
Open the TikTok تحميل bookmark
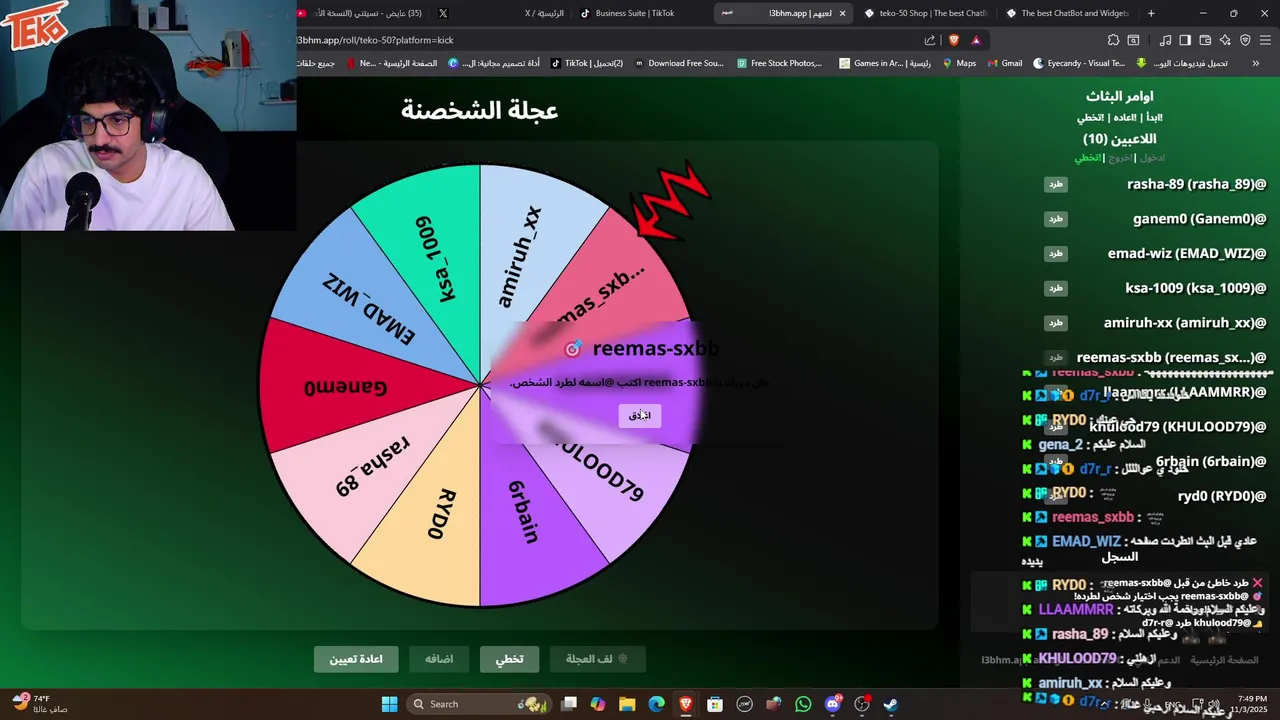tap(587, 63)
